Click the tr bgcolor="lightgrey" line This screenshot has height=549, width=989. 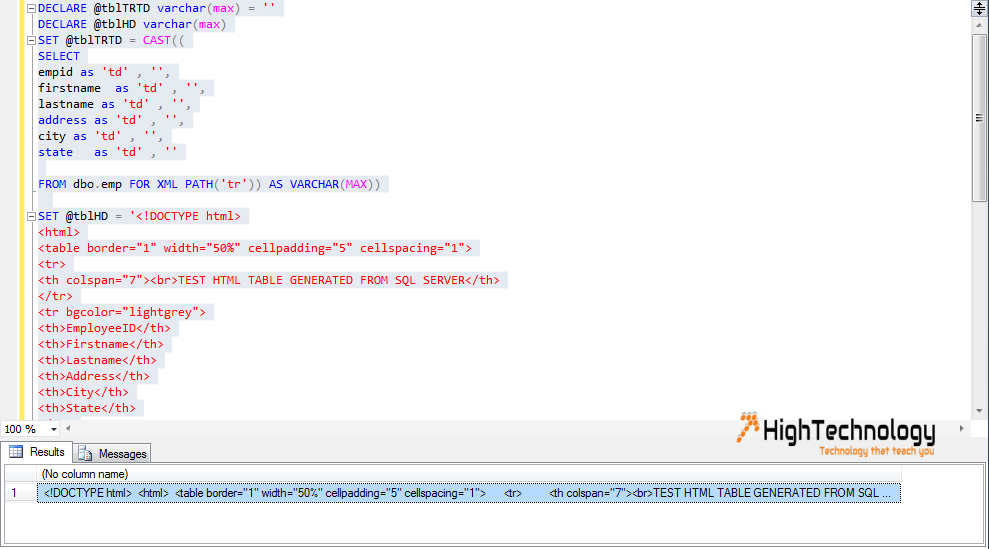click(x=122, y=312)
